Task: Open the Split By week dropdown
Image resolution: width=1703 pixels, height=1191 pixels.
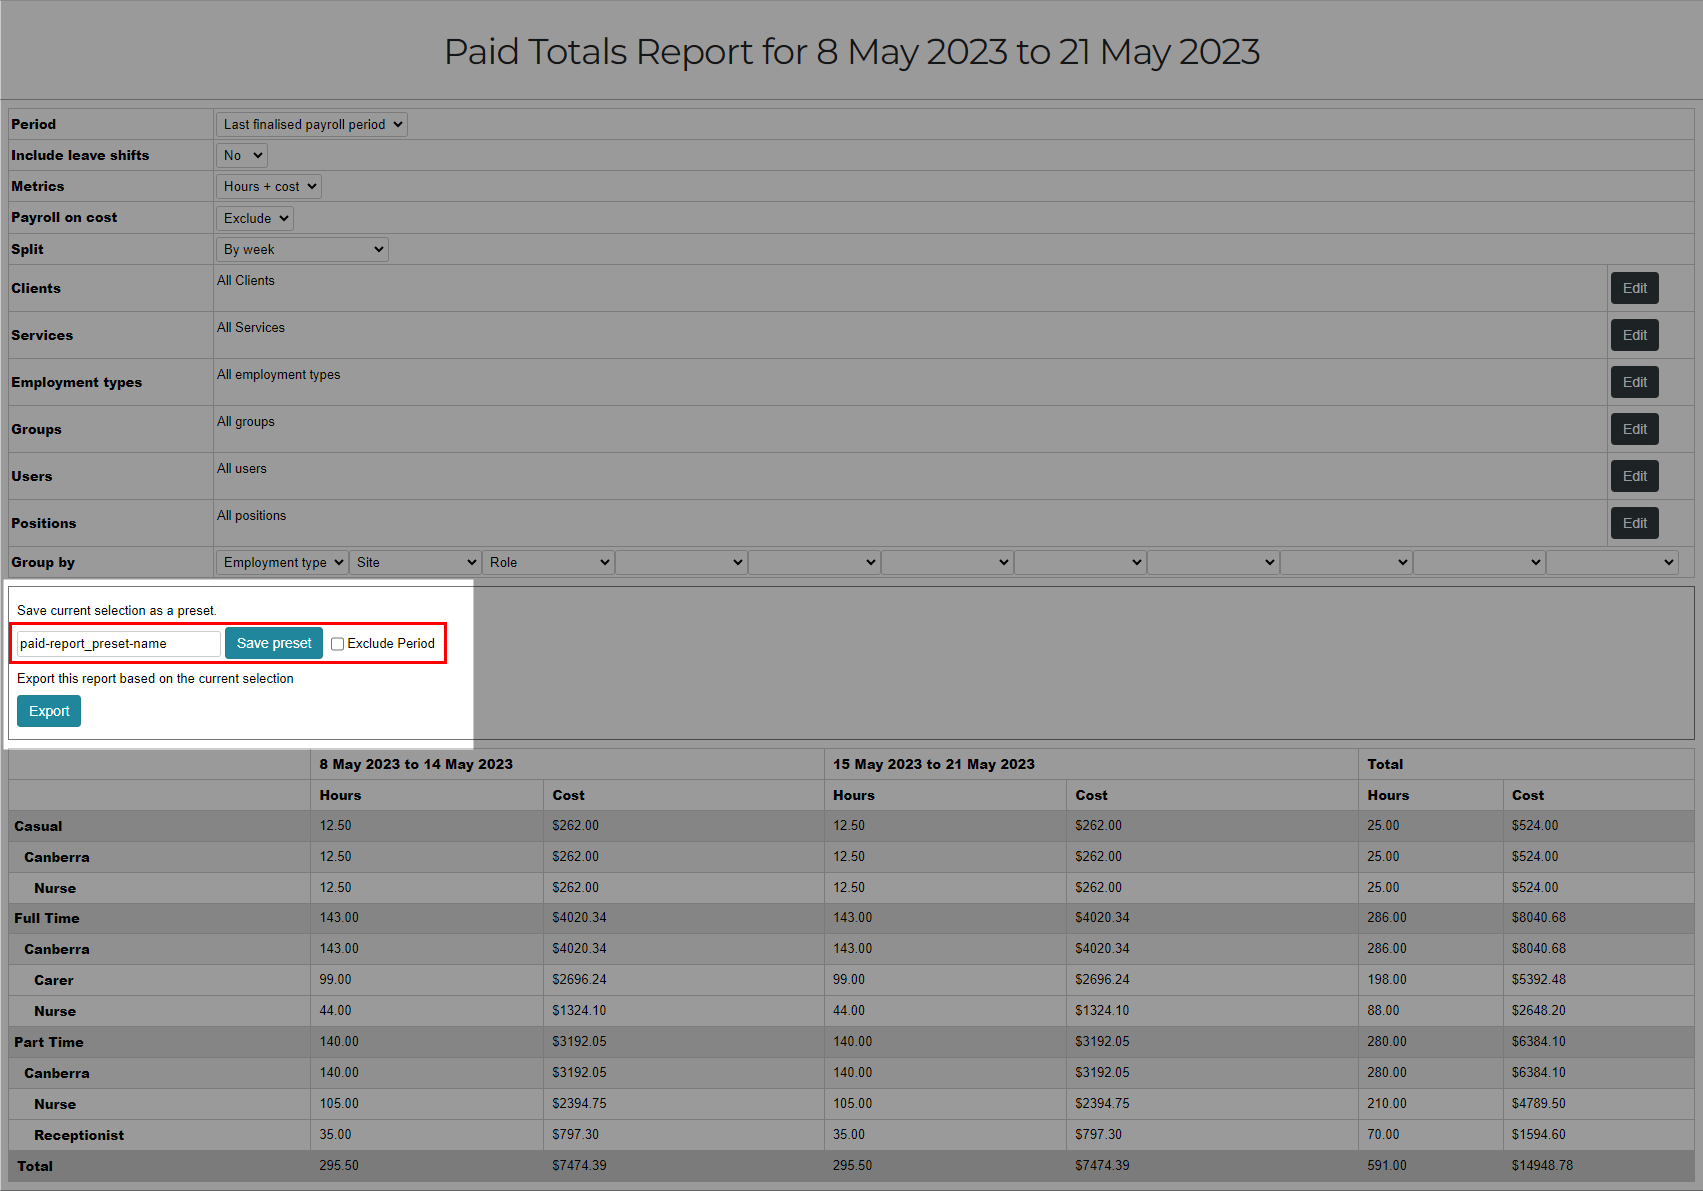Action: (x=302, y=249)
